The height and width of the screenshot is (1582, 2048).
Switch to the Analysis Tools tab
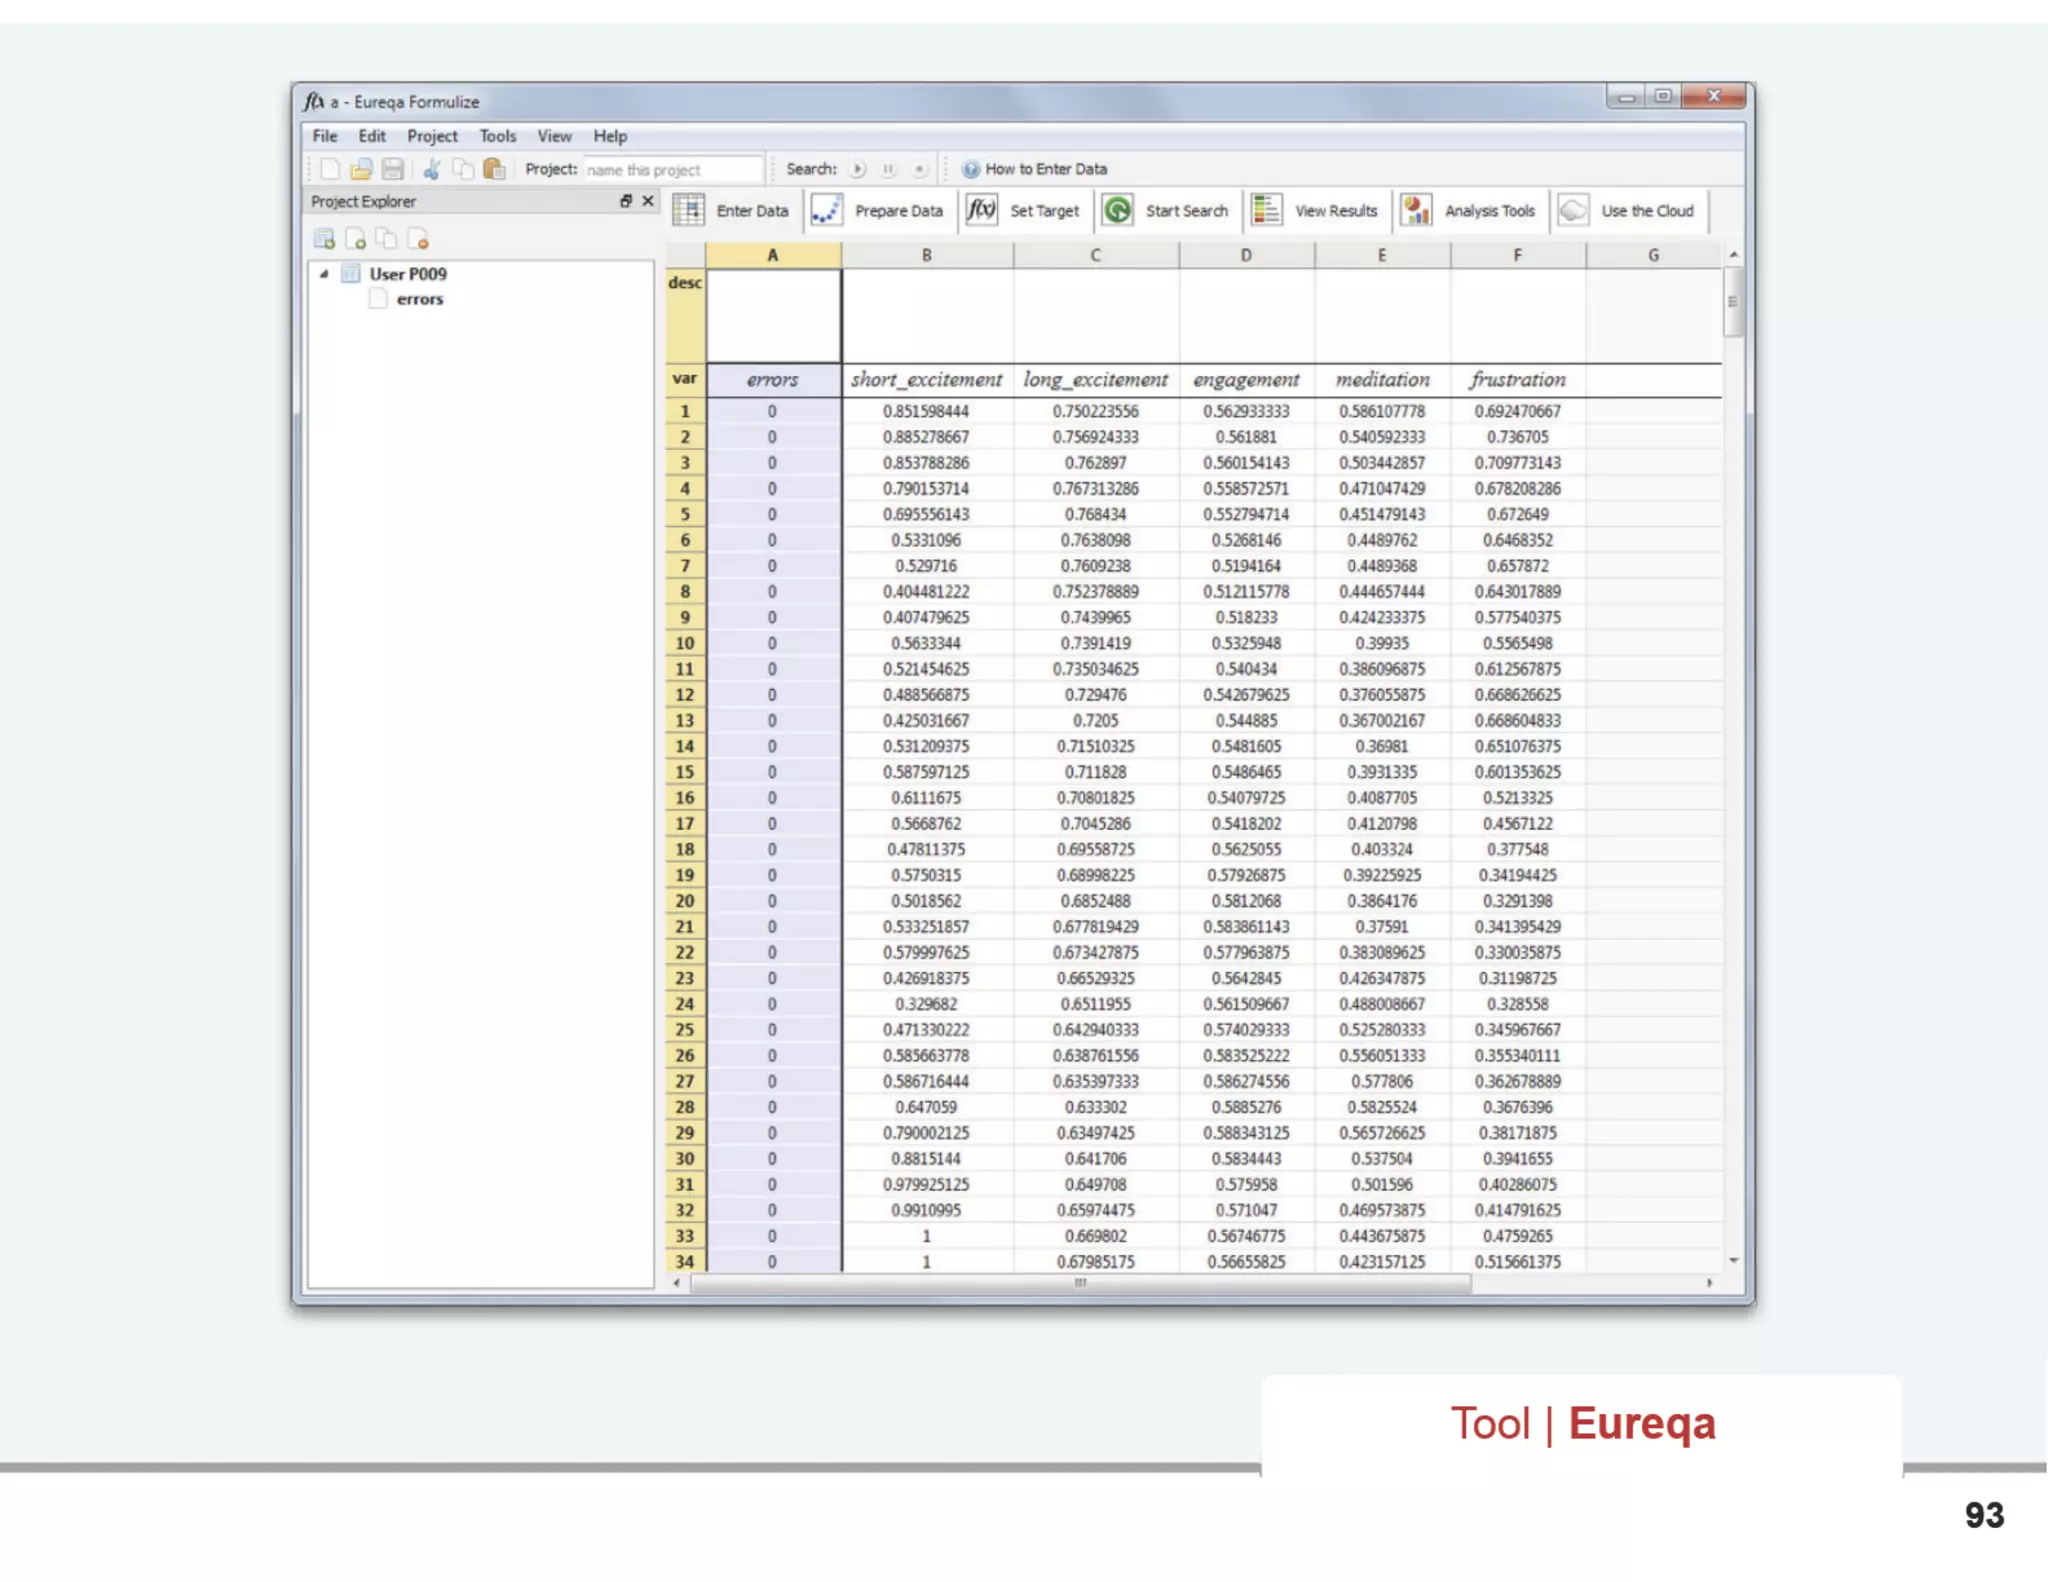coord(1470,210)
